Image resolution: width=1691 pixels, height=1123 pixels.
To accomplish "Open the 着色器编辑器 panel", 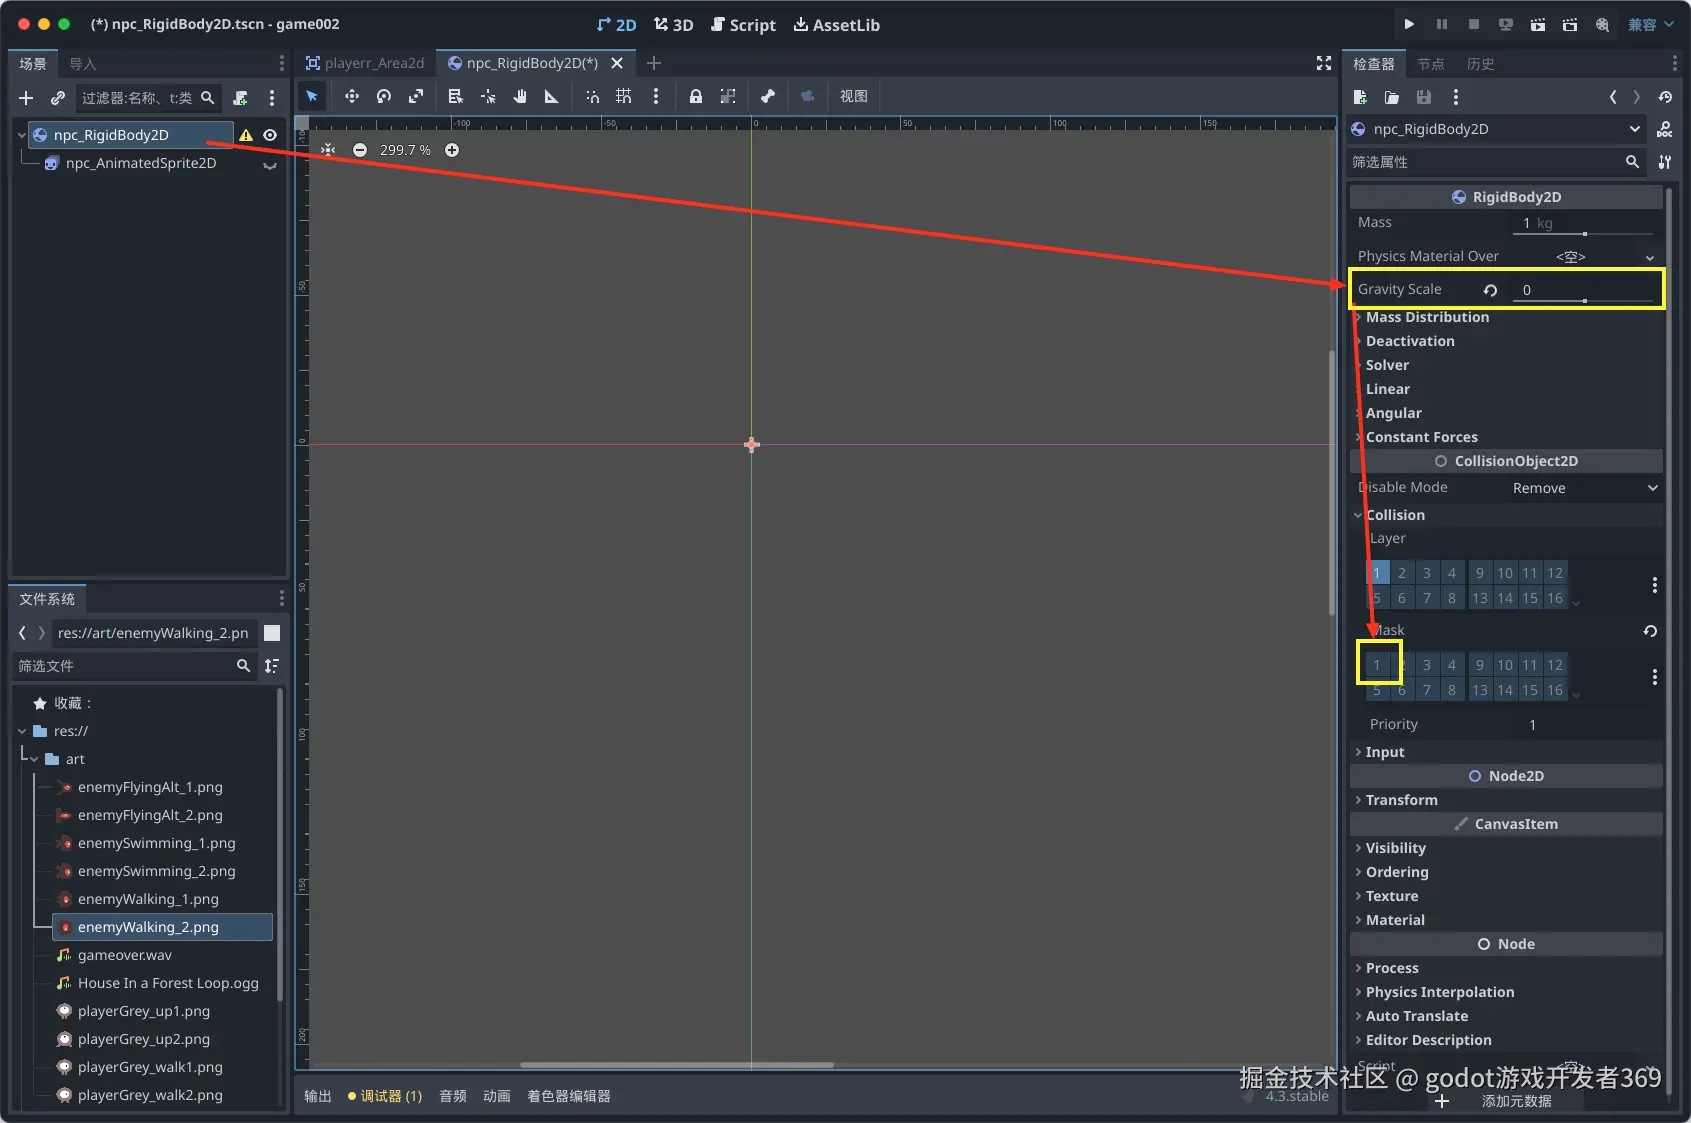I will (569, 1096).
